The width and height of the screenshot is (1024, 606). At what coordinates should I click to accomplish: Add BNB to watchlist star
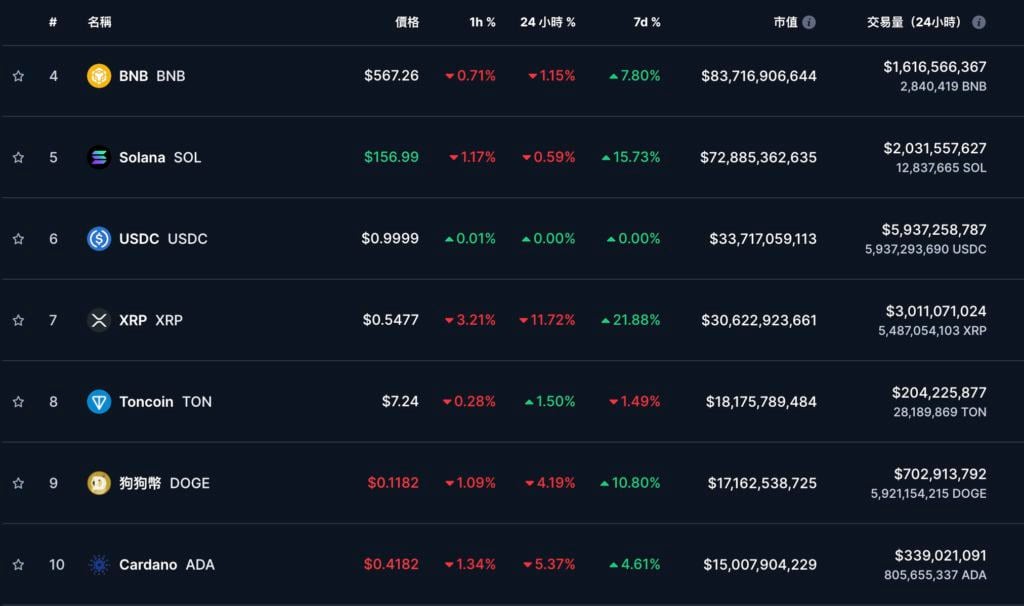pos(18,76)
